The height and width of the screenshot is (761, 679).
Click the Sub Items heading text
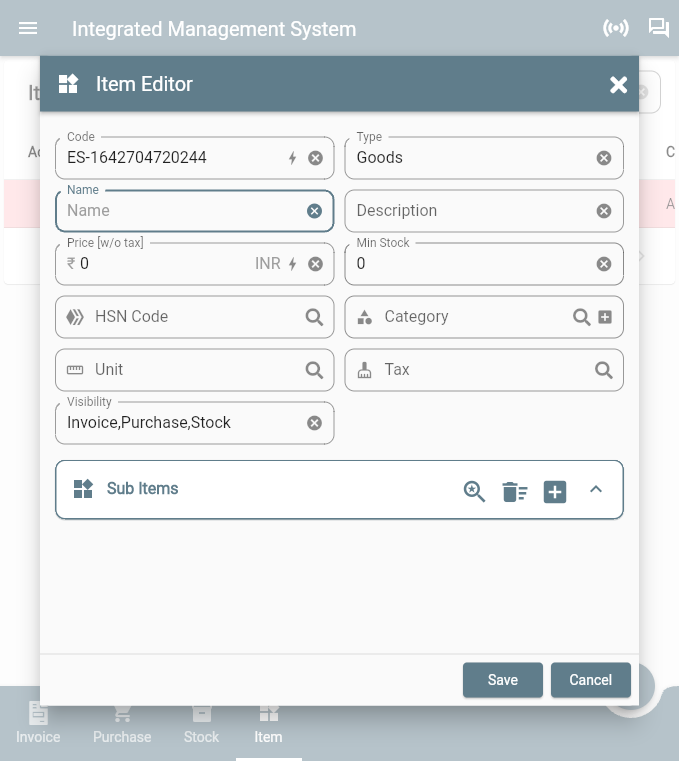coord(143,488)
